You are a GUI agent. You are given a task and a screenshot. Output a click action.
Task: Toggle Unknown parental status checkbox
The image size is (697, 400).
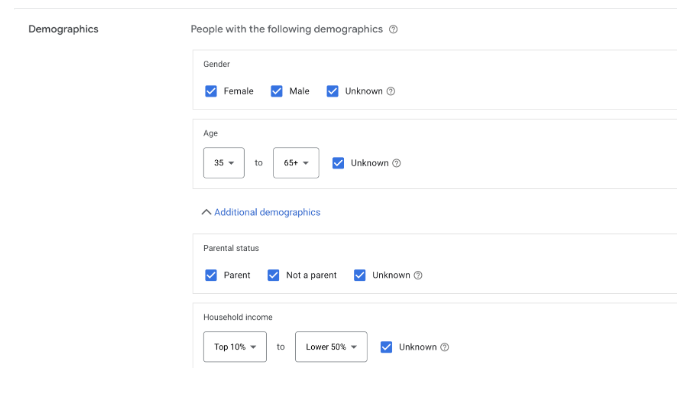(x=360, y=275)
